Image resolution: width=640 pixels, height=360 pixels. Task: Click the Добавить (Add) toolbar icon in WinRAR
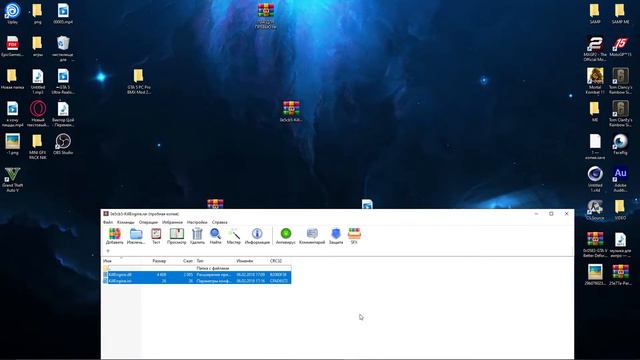[x=114, y=236]
